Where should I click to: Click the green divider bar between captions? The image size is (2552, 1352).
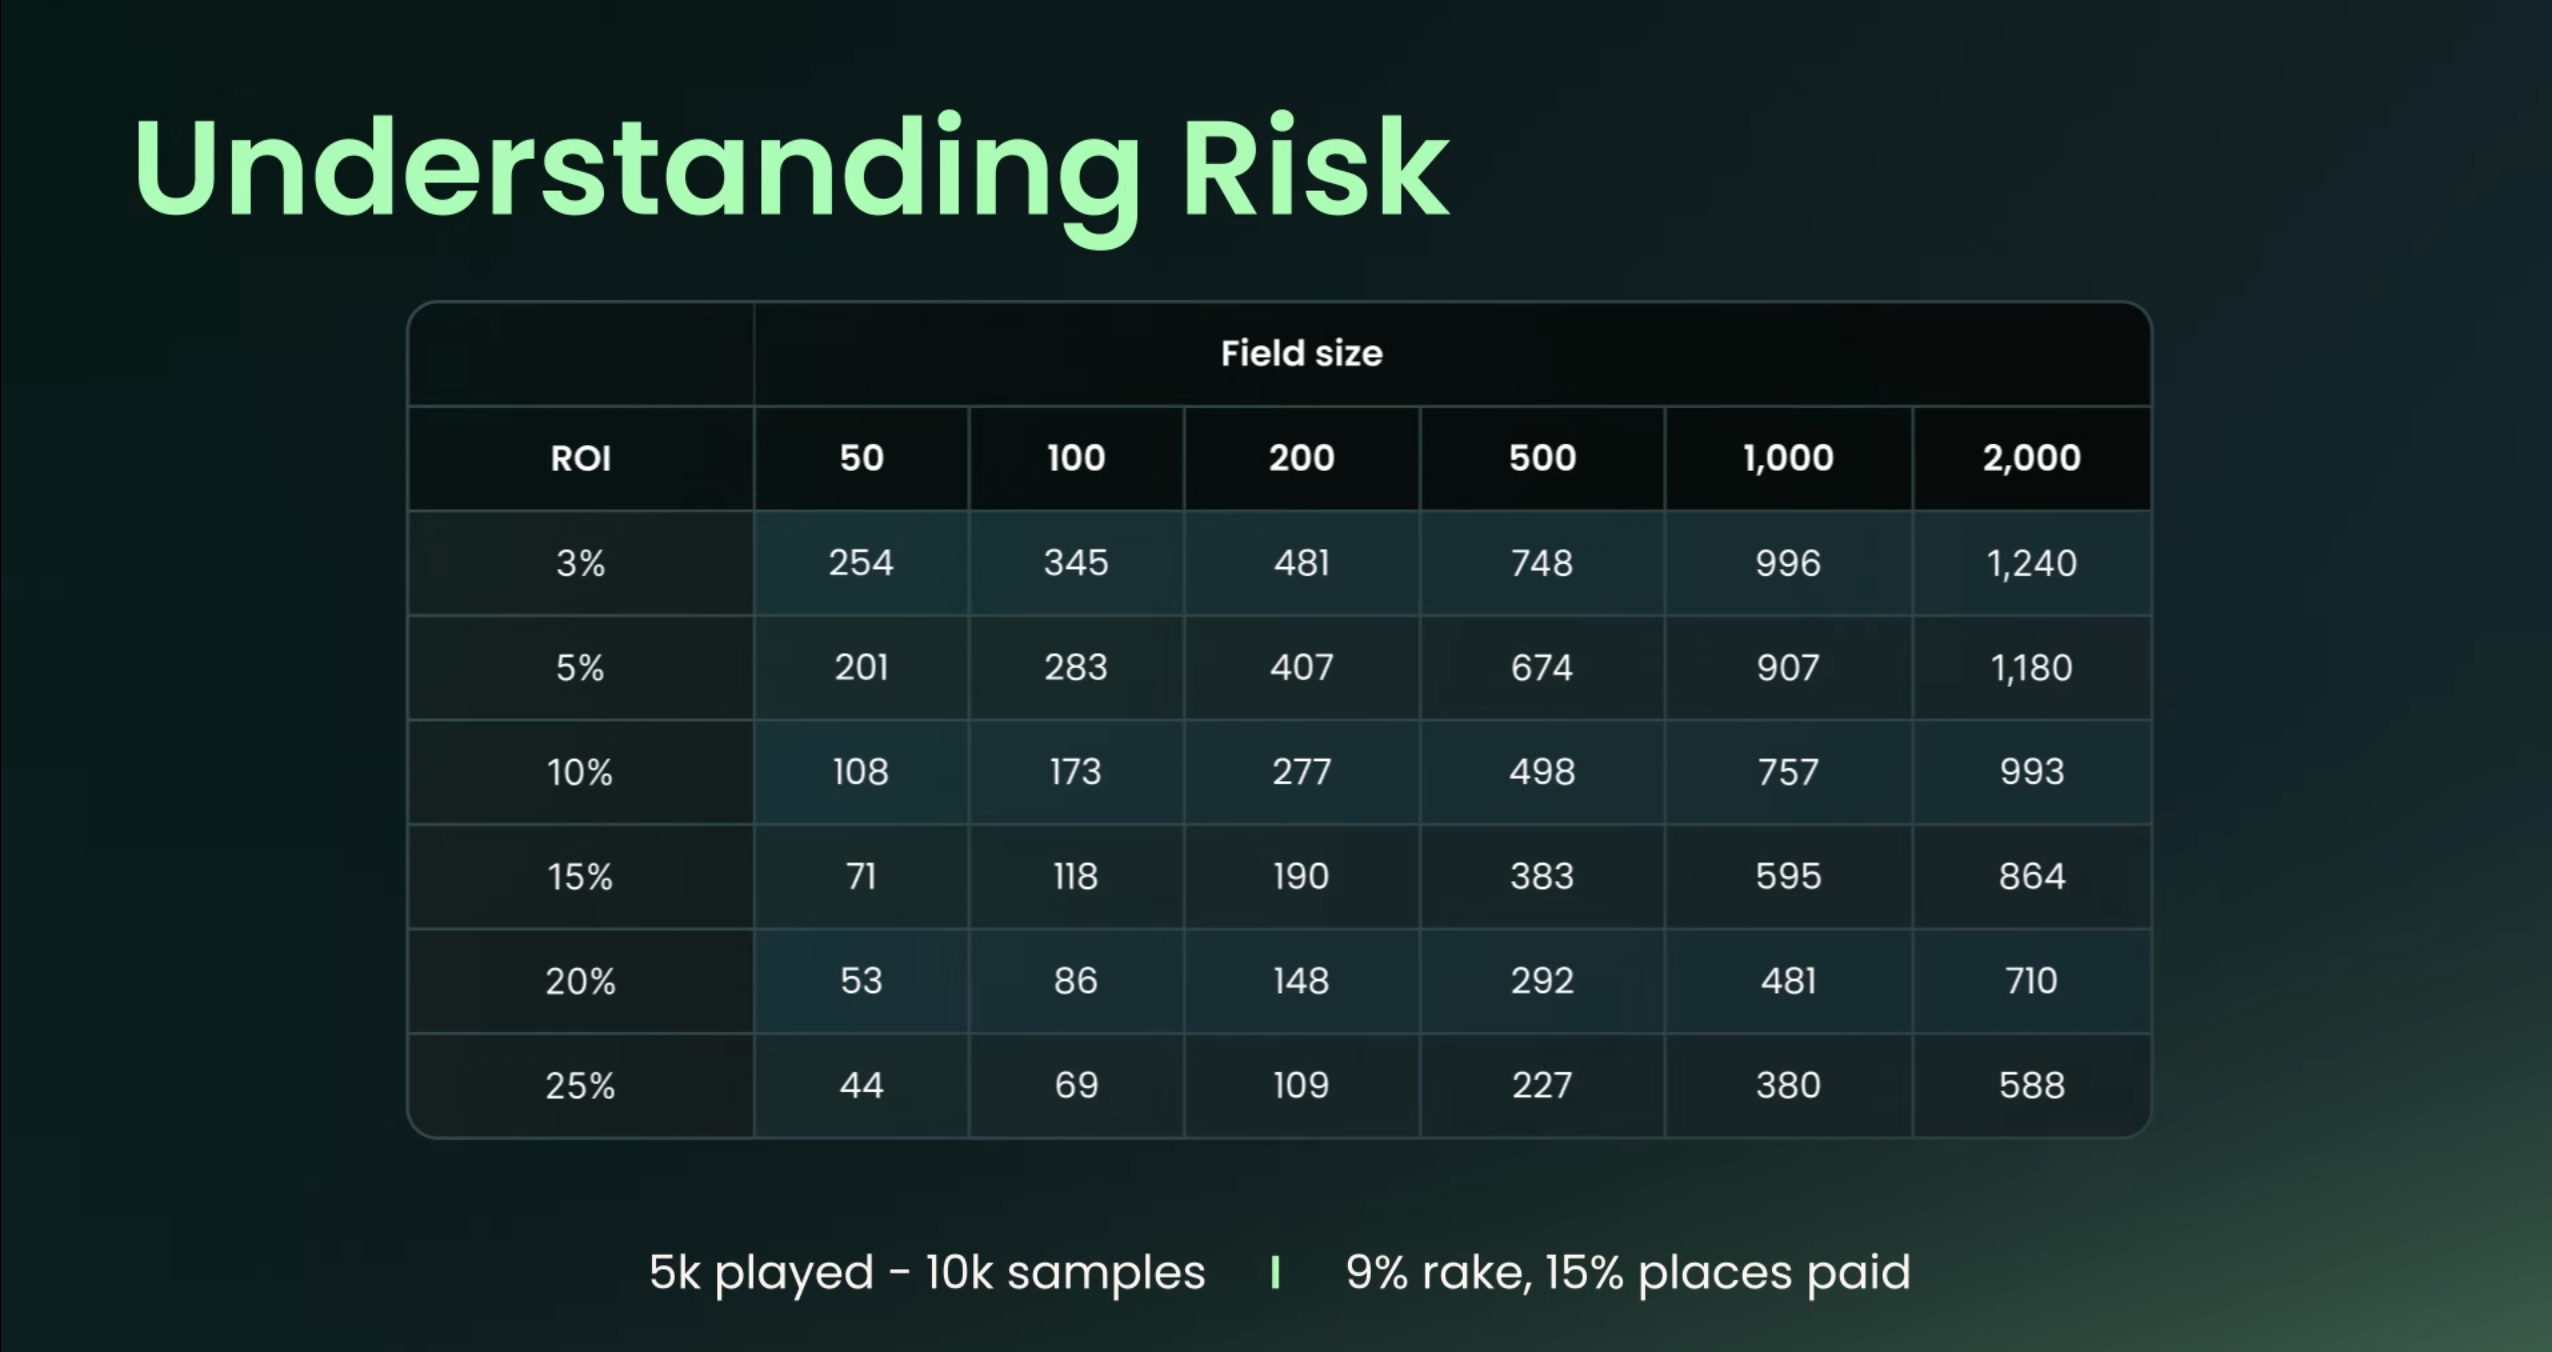click(1275, 1273)
